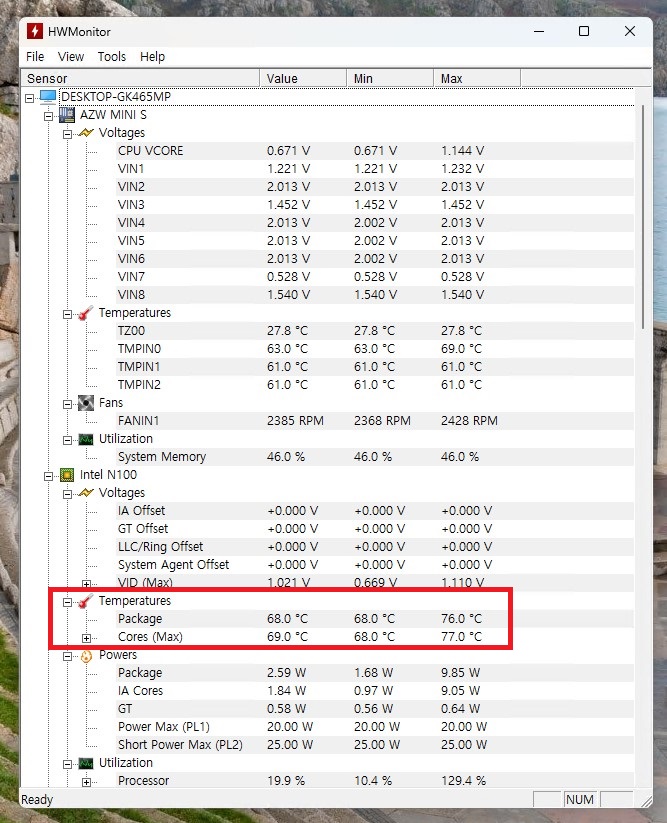The image size is (667, 823).
Task: Collapse Voltages under AZW MINI S
Action: [68, 134]
